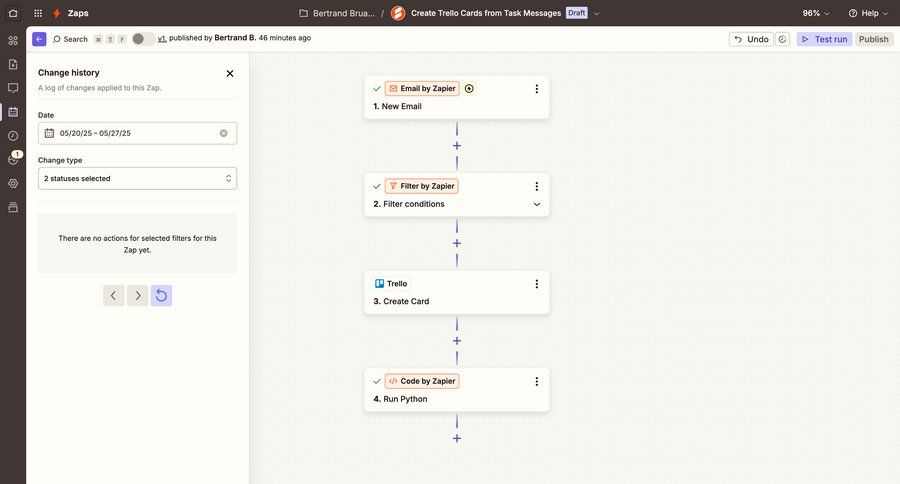Viewport: 900px width, 484px height.
Task: Open the Search field in editor toolbar
Action: coord(70,39)
